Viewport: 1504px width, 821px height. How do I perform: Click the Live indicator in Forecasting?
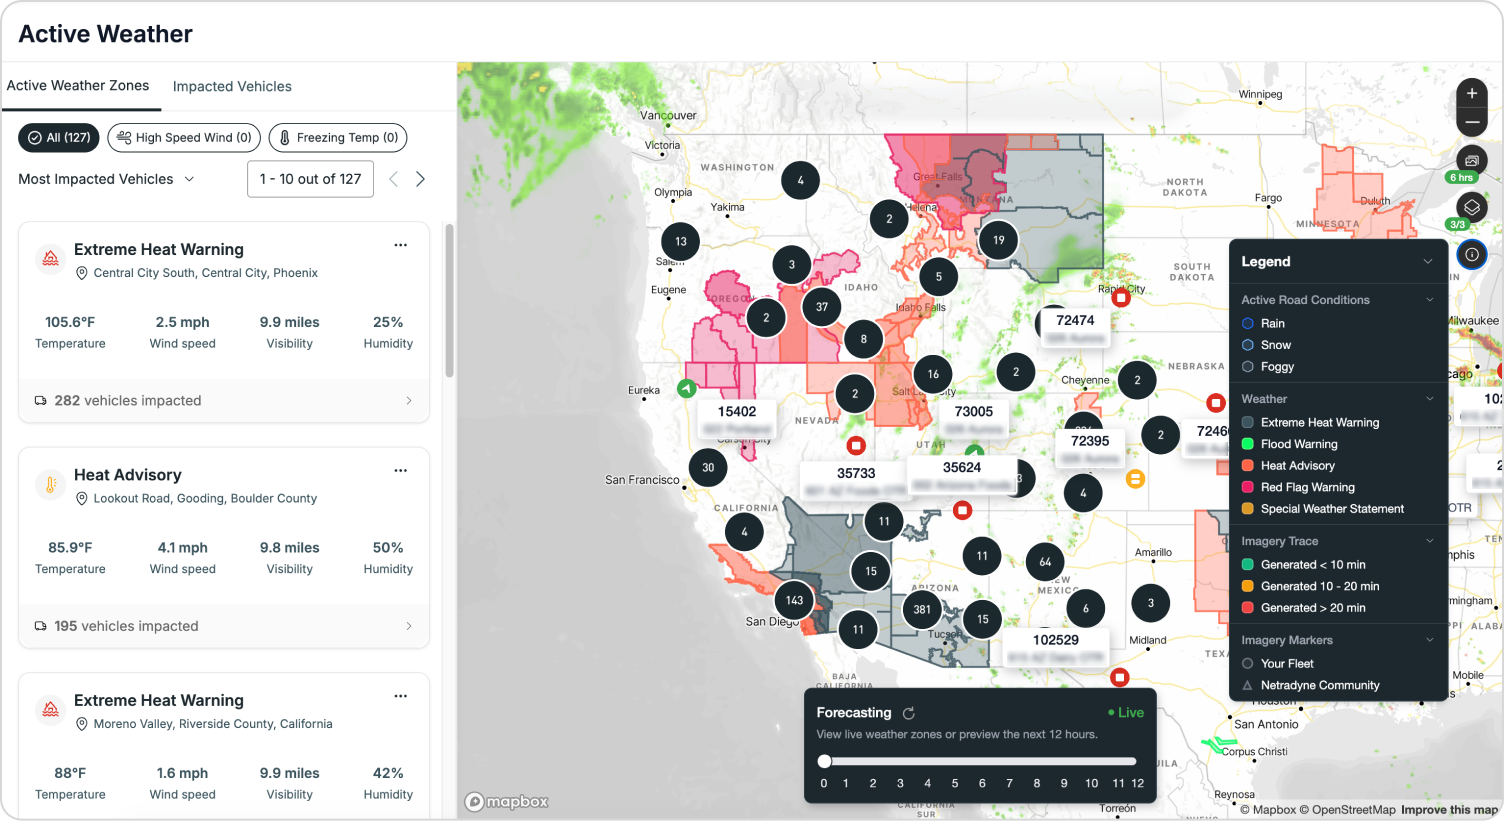[x=1126, y=713]
